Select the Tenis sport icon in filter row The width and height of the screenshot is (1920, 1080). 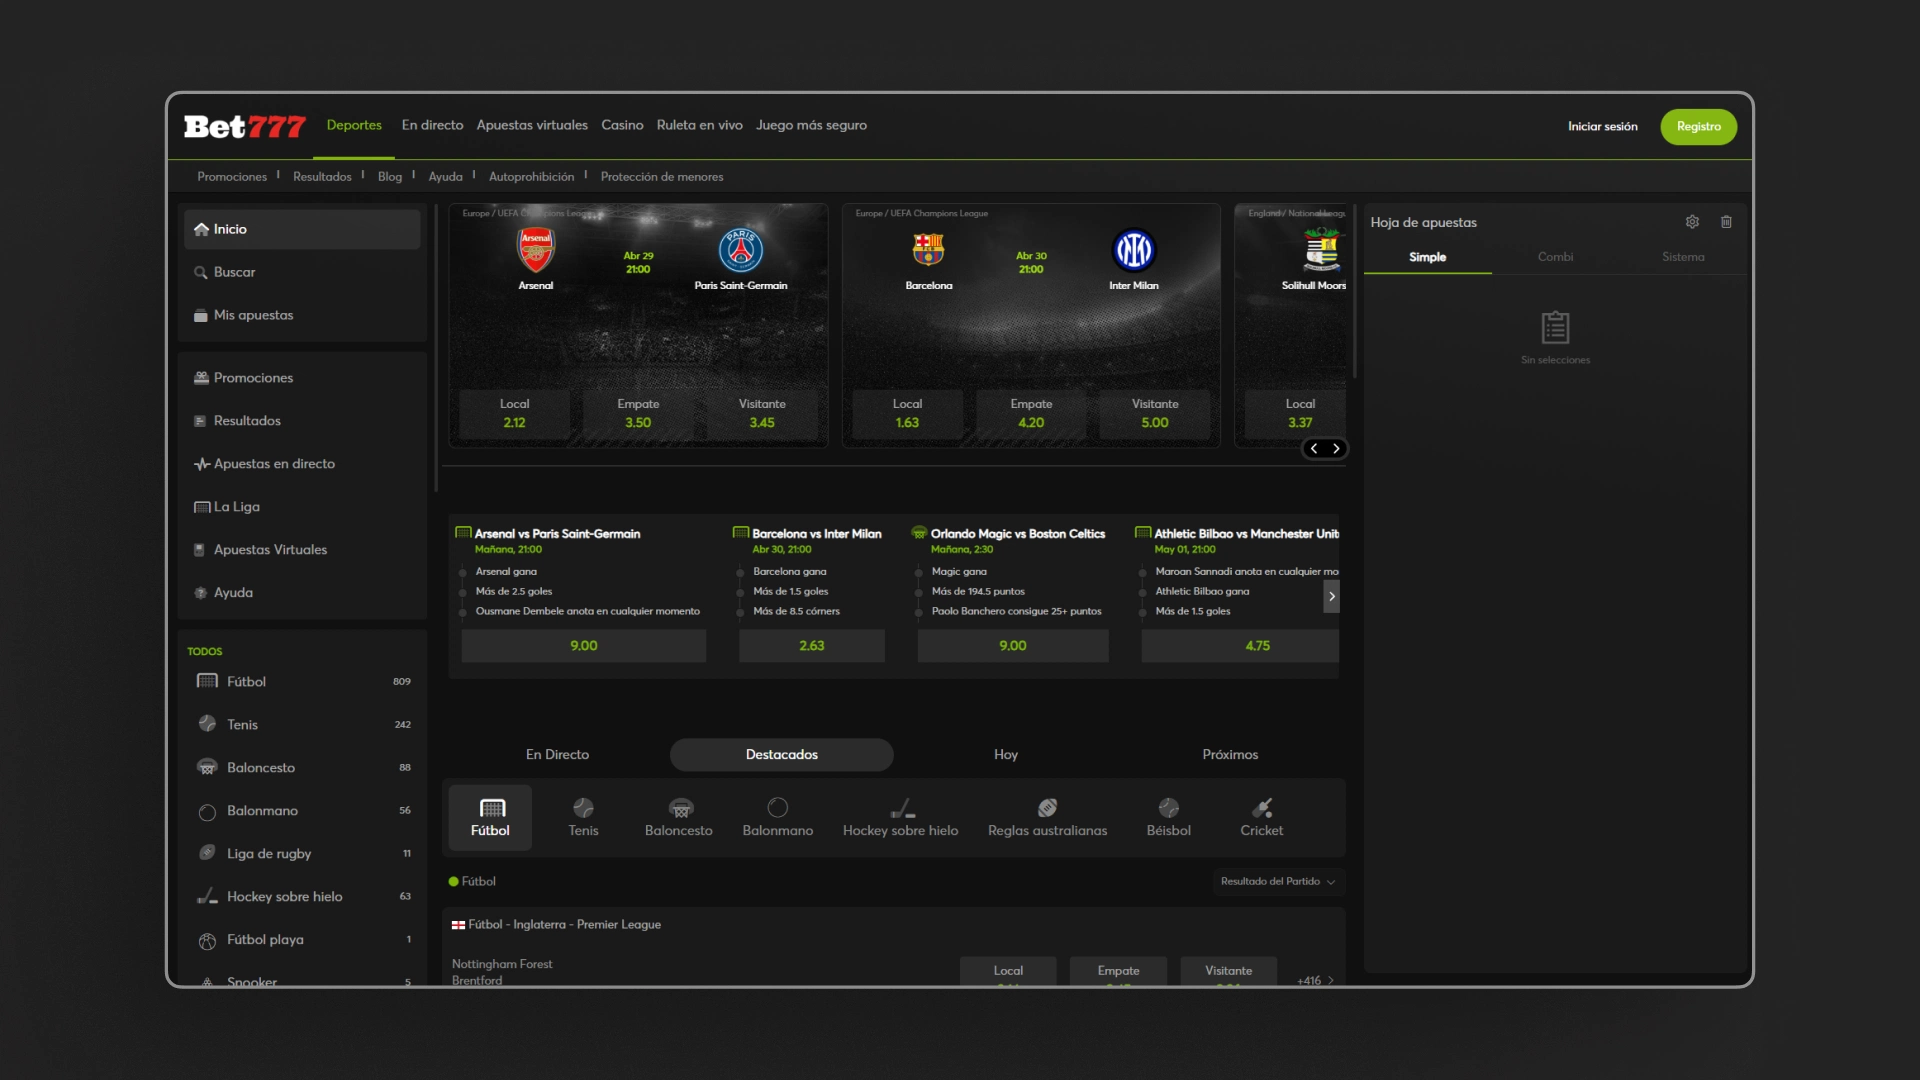pos(584,808)
